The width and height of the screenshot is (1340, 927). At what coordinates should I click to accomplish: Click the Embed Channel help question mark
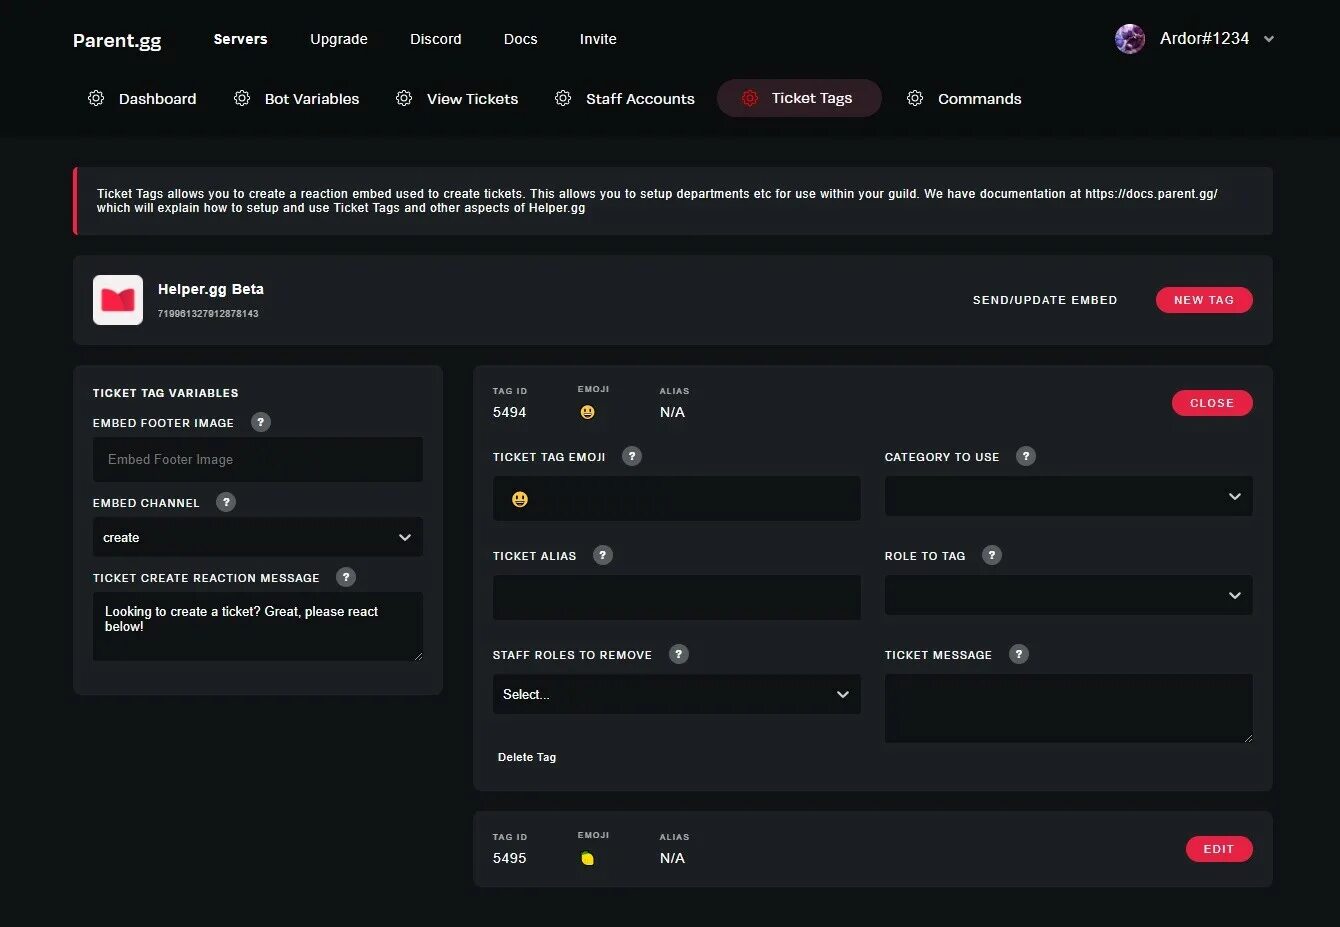point(226,502)
